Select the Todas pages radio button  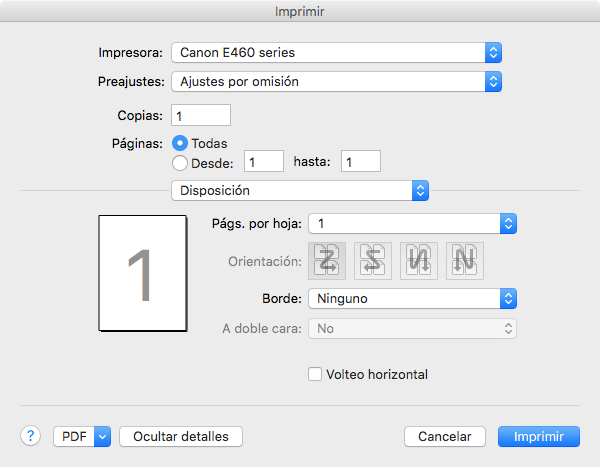pyautogui.click(x=181, y=143)
